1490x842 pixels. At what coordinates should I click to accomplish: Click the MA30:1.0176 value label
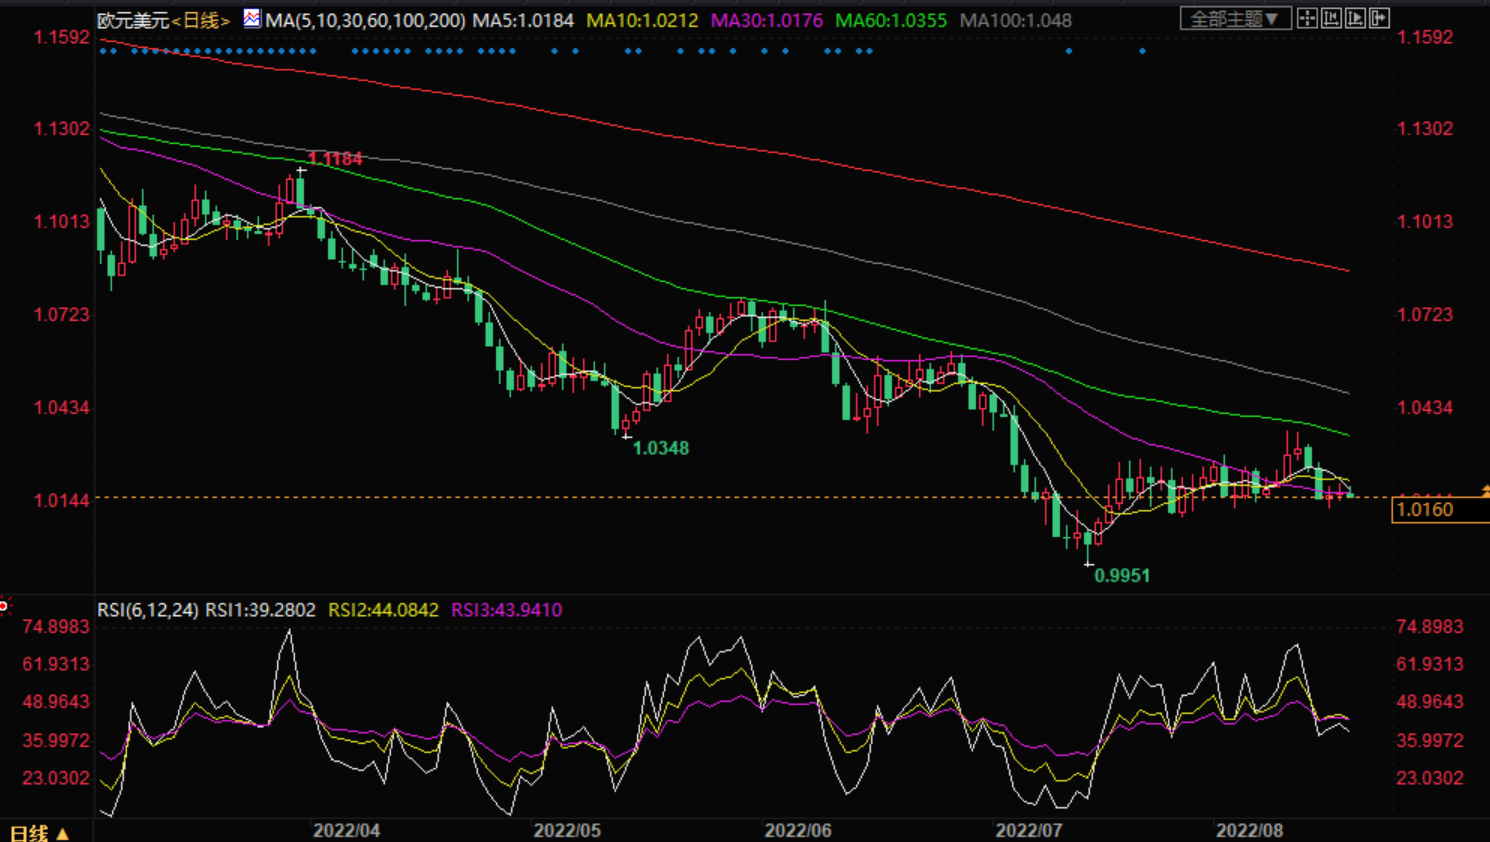pos(766,20)
